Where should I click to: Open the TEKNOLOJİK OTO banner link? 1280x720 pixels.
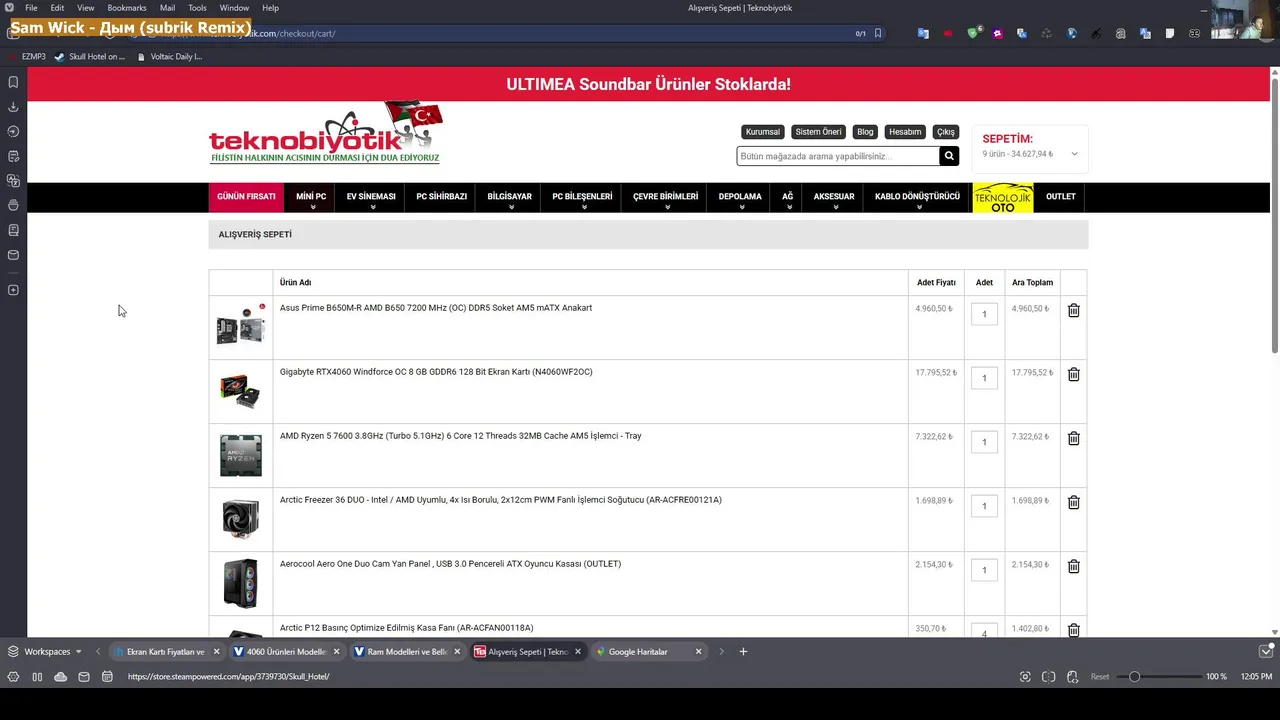point(1003,198)
